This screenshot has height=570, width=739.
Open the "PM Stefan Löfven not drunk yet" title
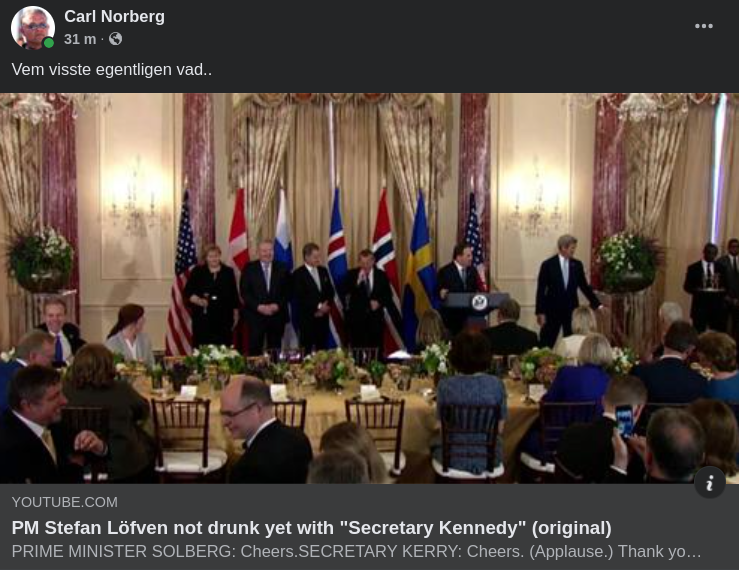(x=312, y=528)
